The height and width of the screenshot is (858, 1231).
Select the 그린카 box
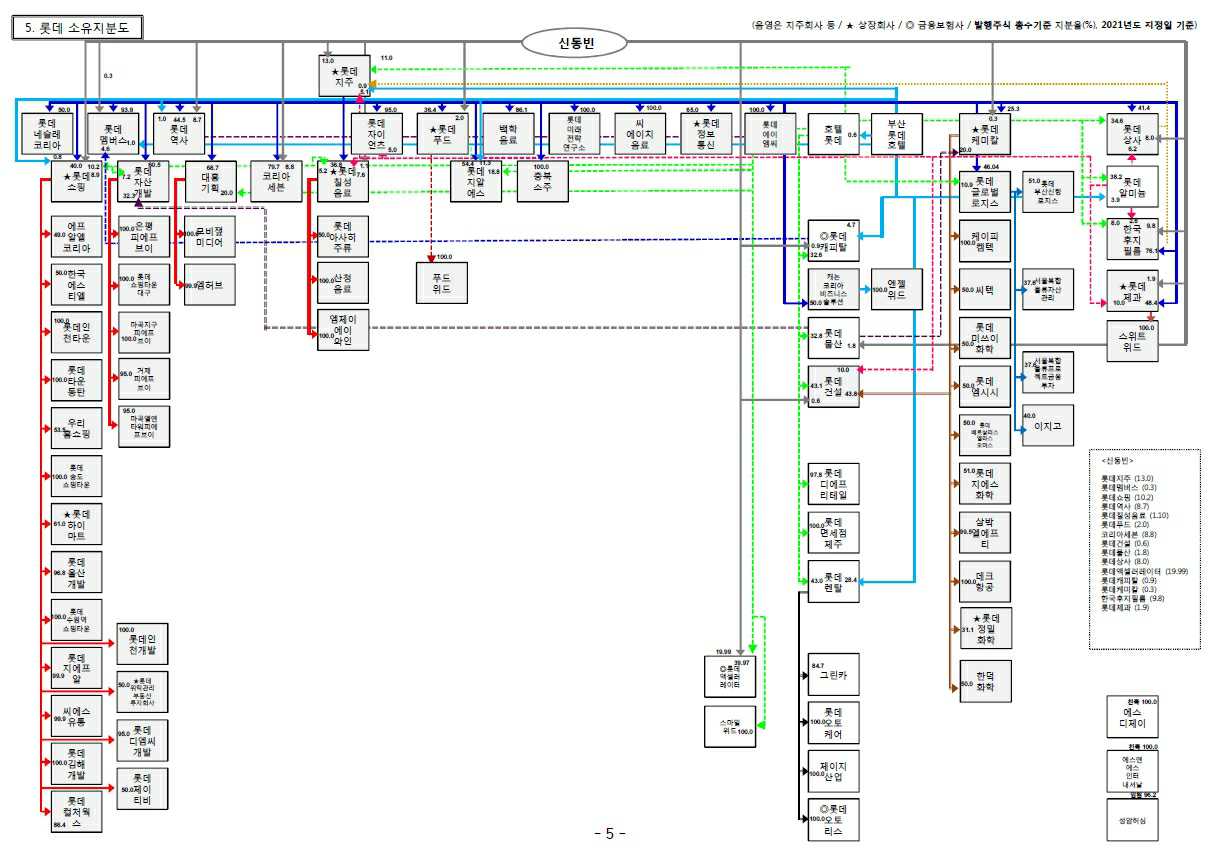click(x=834, y=676)
